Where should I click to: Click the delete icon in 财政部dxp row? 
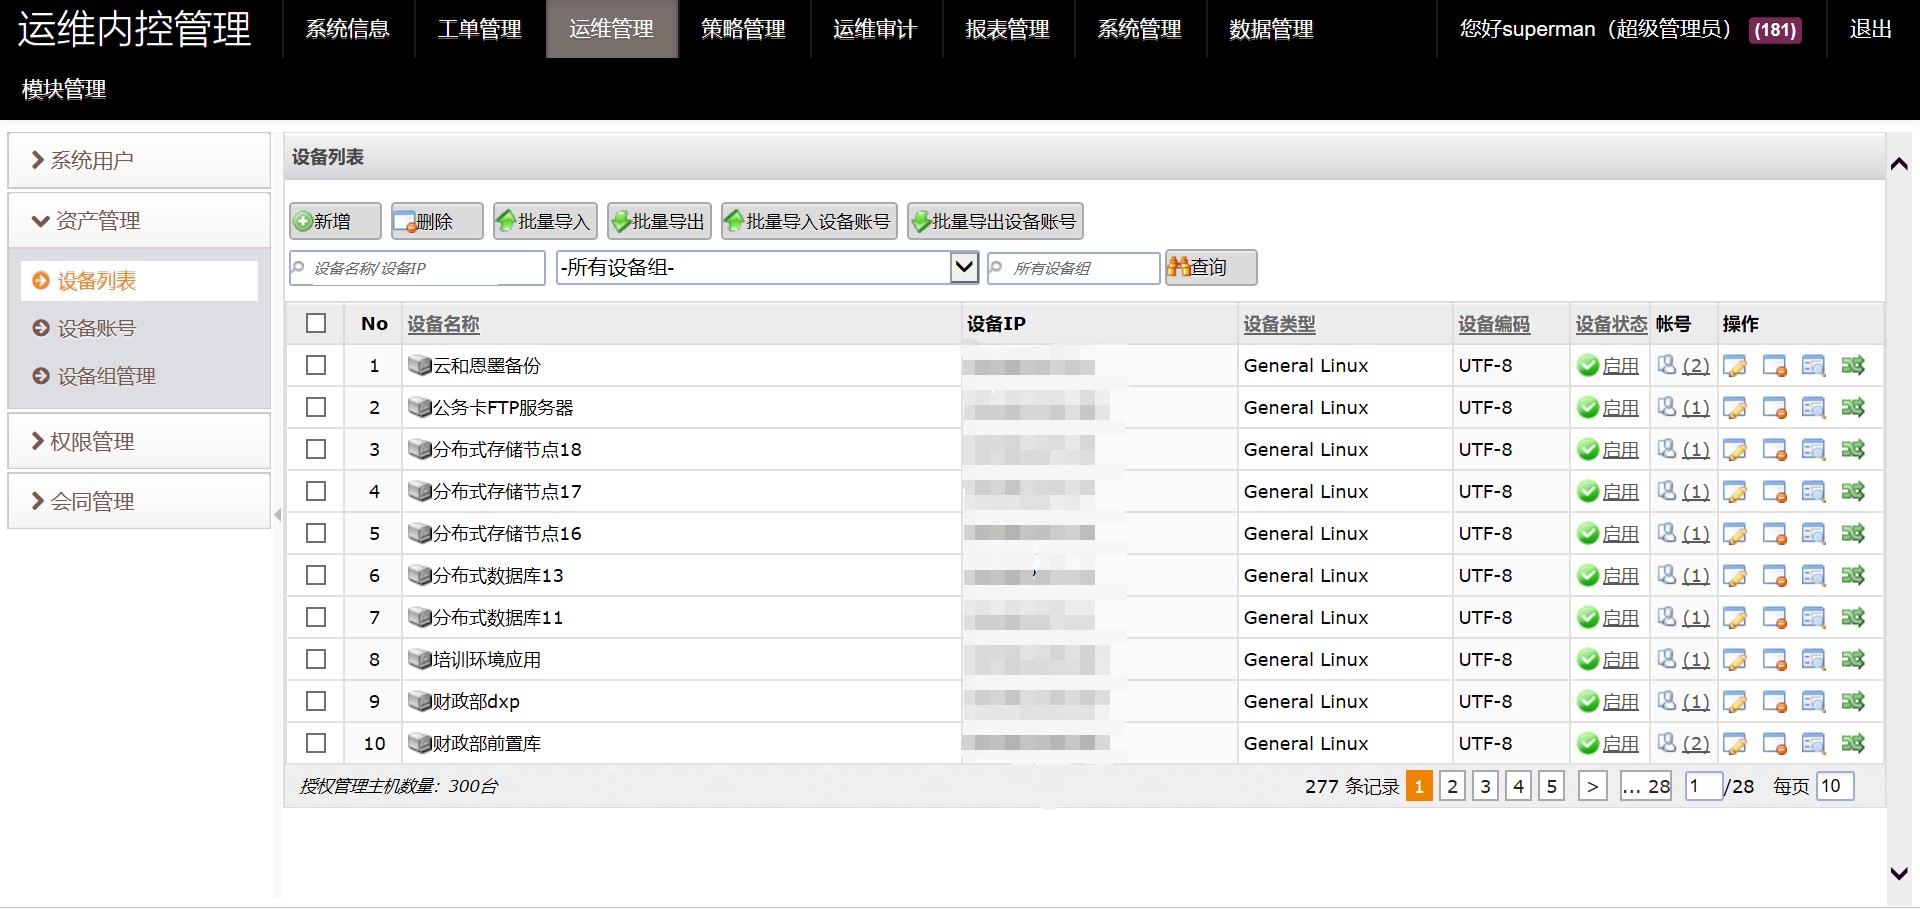(x=1774, y=702)
